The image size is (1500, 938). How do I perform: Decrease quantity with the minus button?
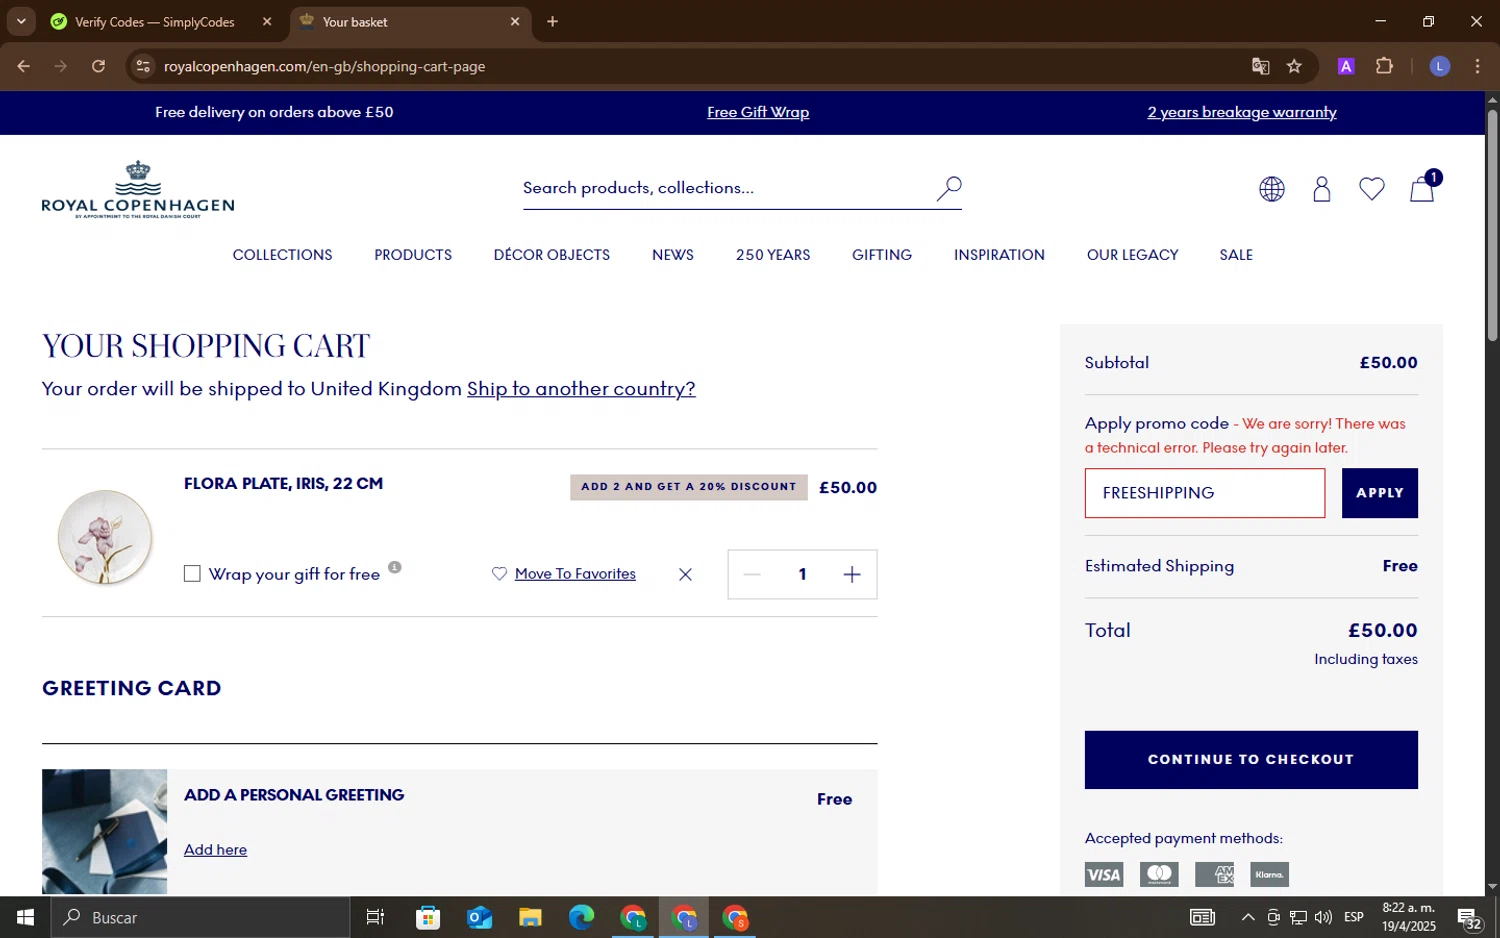pyautogui.click(x=752, y=574)
